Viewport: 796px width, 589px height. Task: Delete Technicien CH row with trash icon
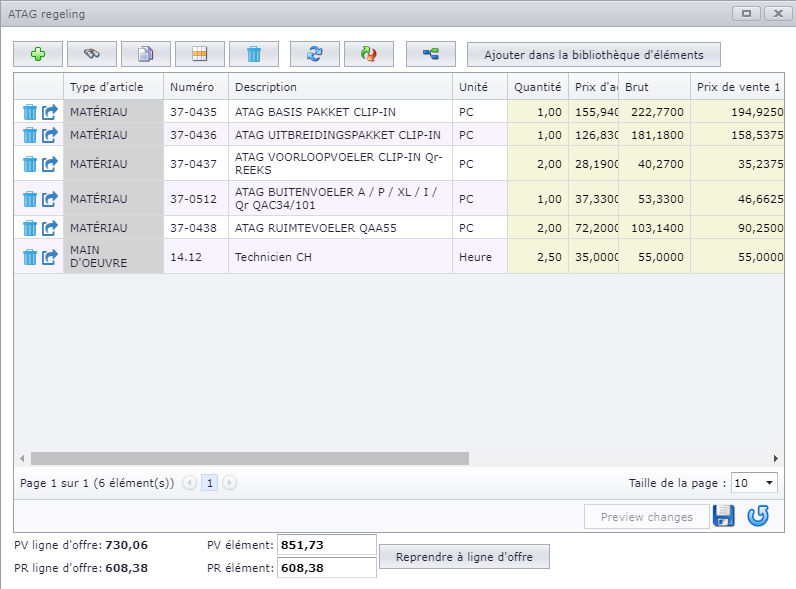[x=30, y=257]
